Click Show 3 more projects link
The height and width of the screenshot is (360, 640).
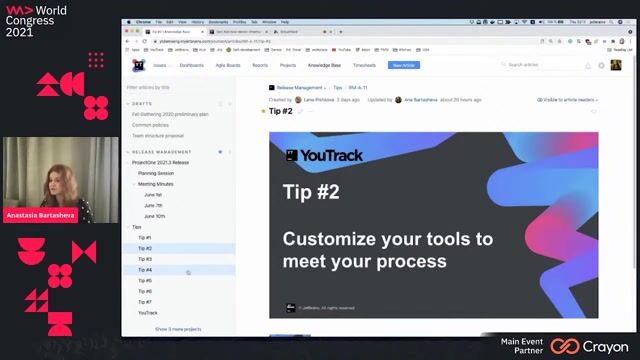pos(178,329)
